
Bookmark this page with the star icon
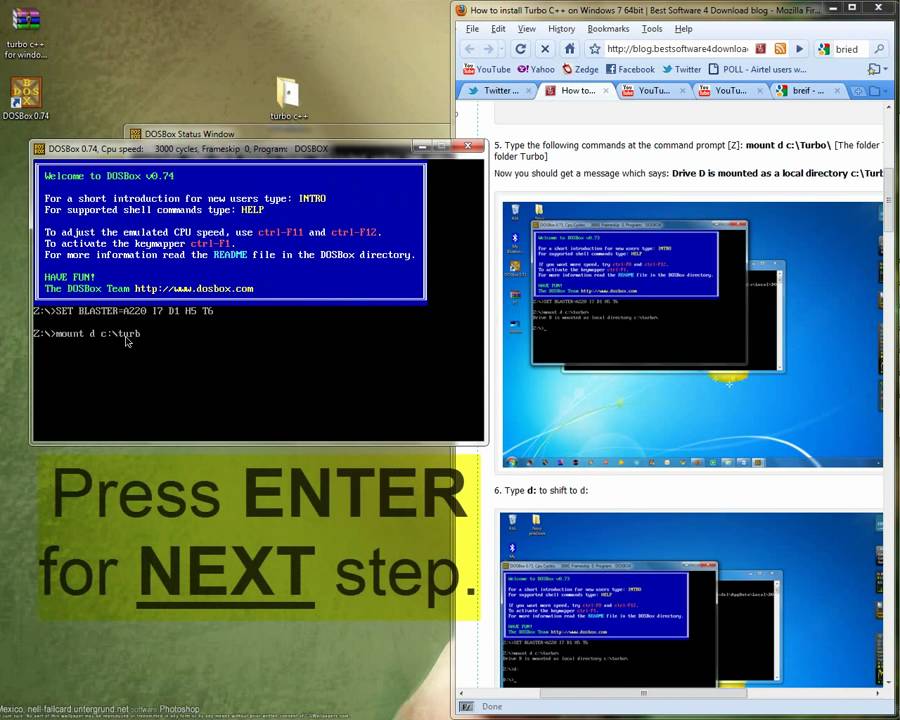coord(595,49)
